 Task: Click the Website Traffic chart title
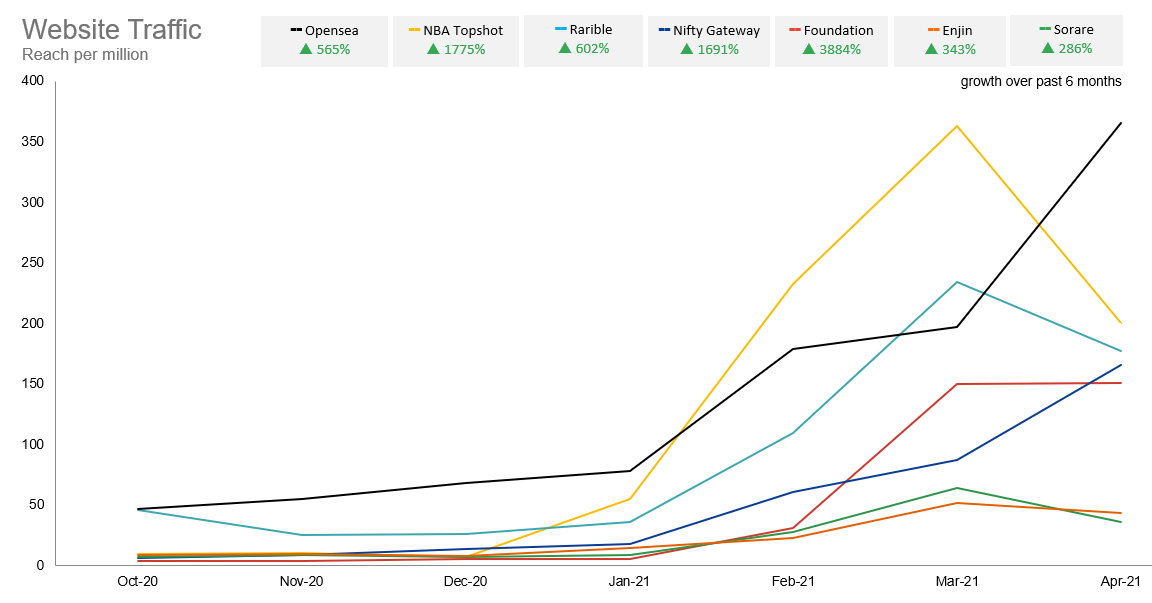112,29
